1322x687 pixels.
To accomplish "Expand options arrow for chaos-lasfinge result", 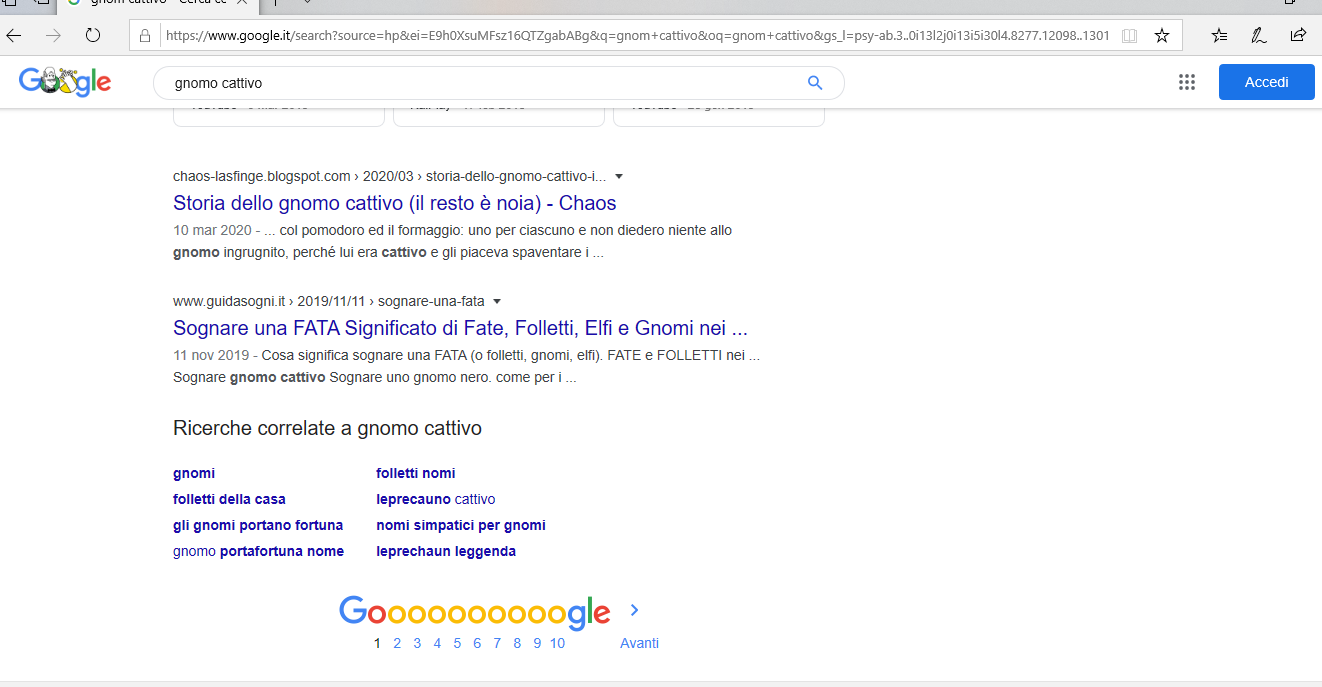I will click(619, 176).
